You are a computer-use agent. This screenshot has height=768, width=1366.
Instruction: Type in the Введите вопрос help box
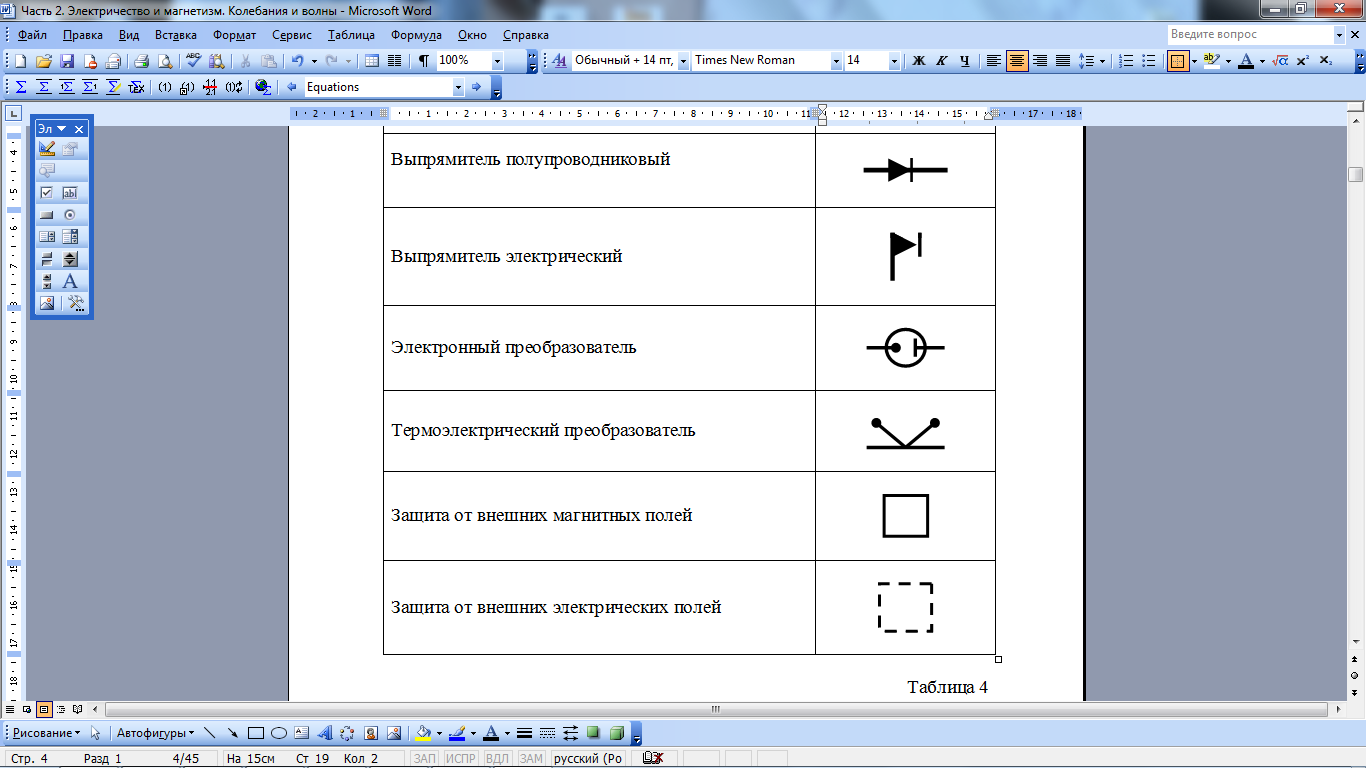tap(1250, 34)
